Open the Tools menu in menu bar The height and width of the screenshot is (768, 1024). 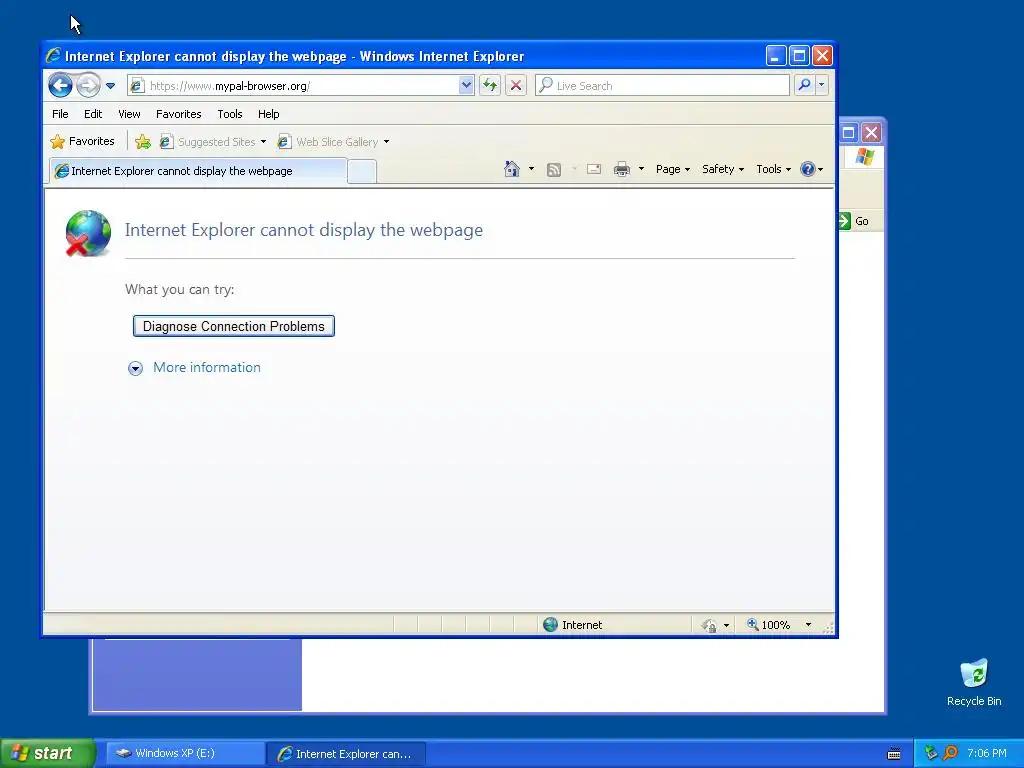[230, 114]
